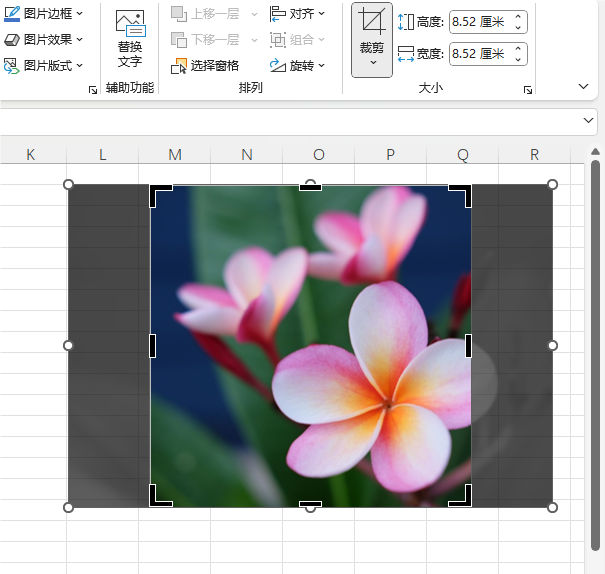Screen dimensions: 605x574
Task: Click the 图片边框 pen icon
Action: pyautogui.click(x=12, y=14)
